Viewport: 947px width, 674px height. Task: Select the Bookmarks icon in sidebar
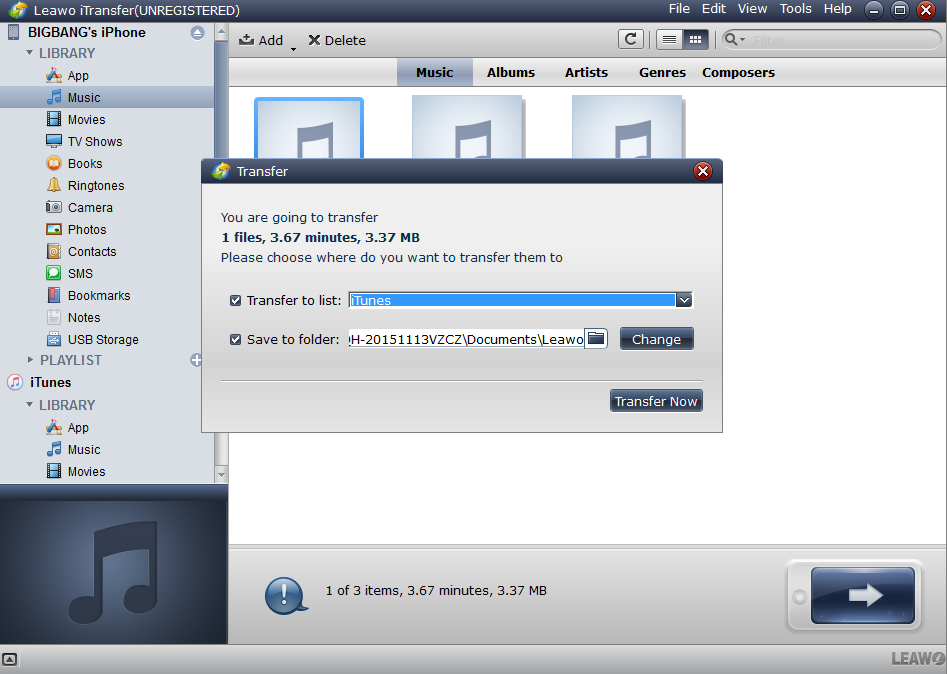pos(54,295)
